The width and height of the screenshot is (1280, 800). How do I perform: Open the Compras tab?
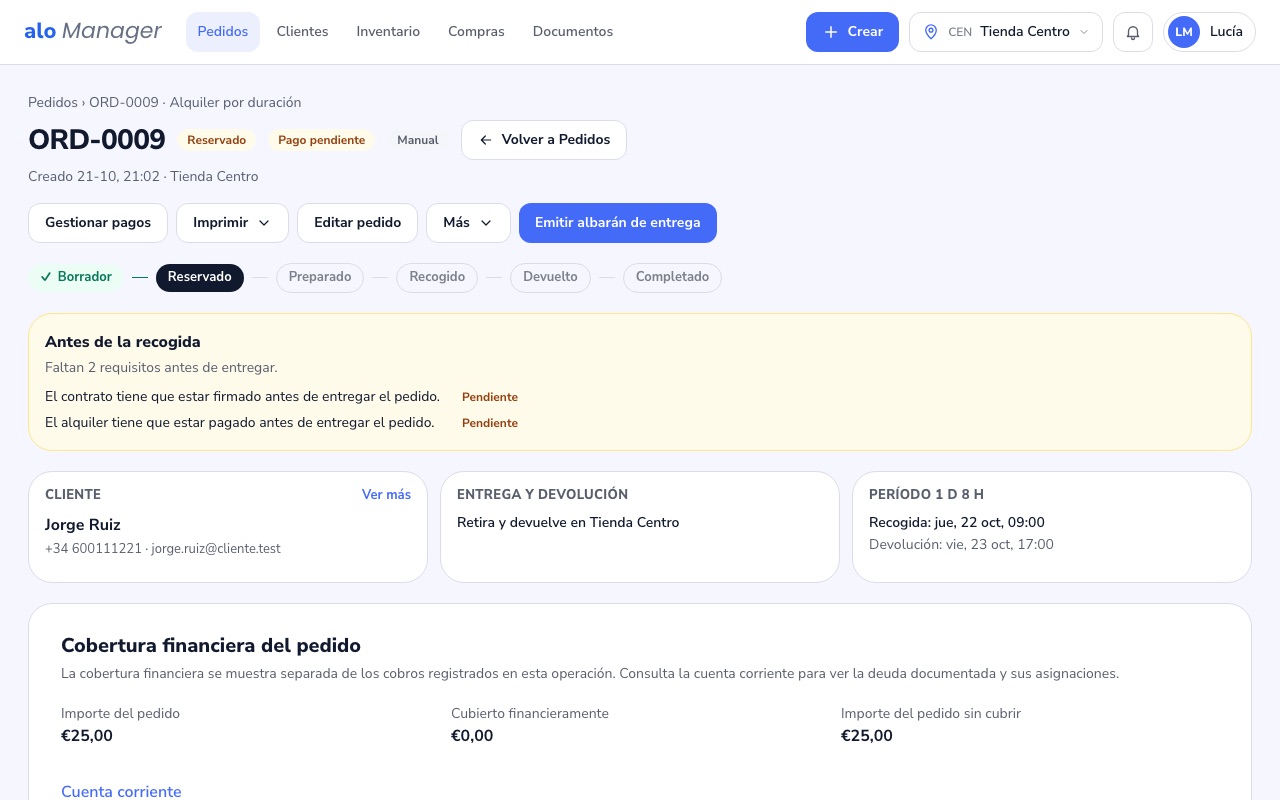click(476, 32)
